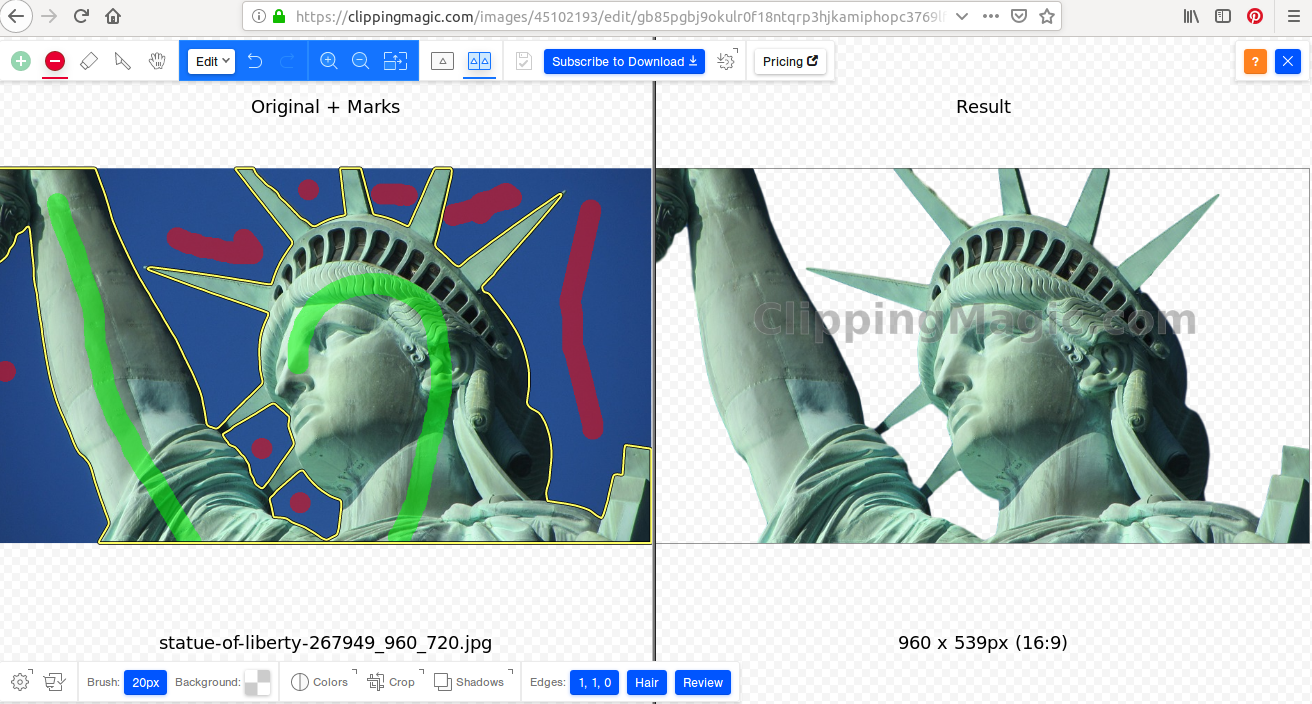
Task: Click the Review button
Action: pyautogui.click(x=703, y=682)
